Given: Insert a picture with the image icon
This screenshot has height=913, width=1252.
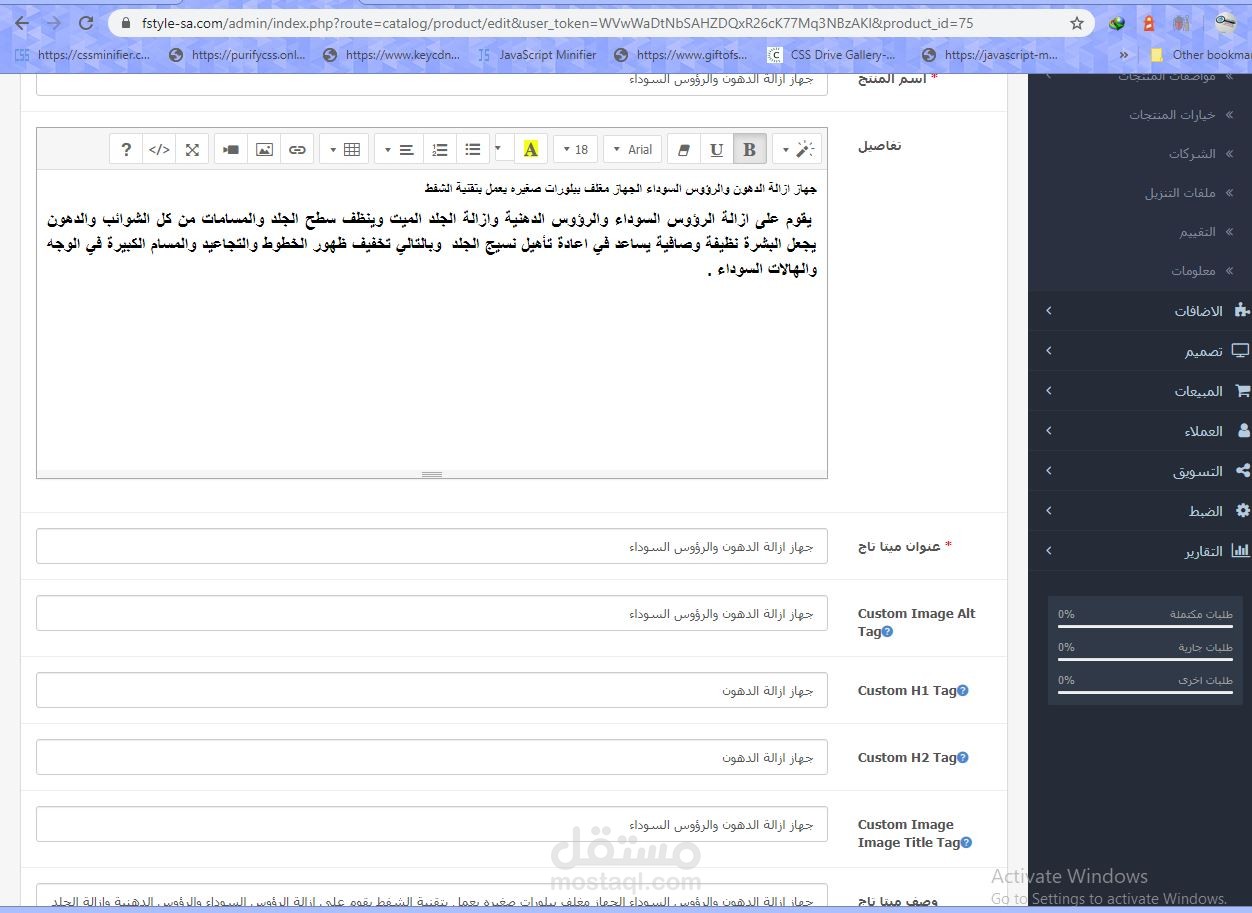Looking at the screenshot, I should 264,149.
